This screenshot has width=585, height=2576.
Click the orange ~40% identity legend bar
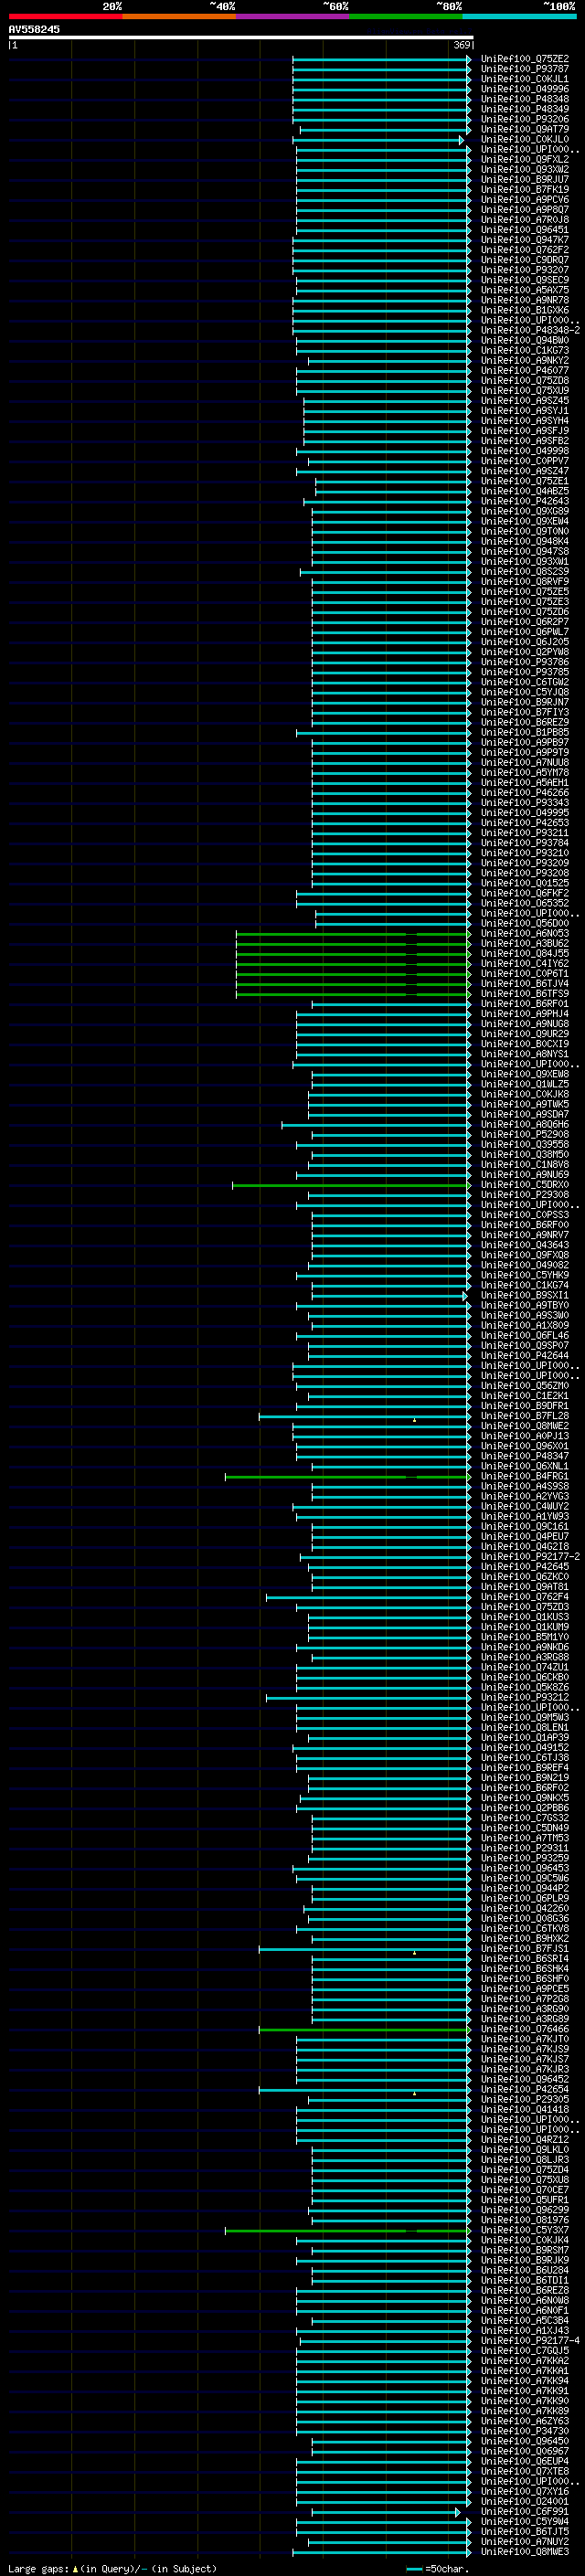(x=179, y=16)
